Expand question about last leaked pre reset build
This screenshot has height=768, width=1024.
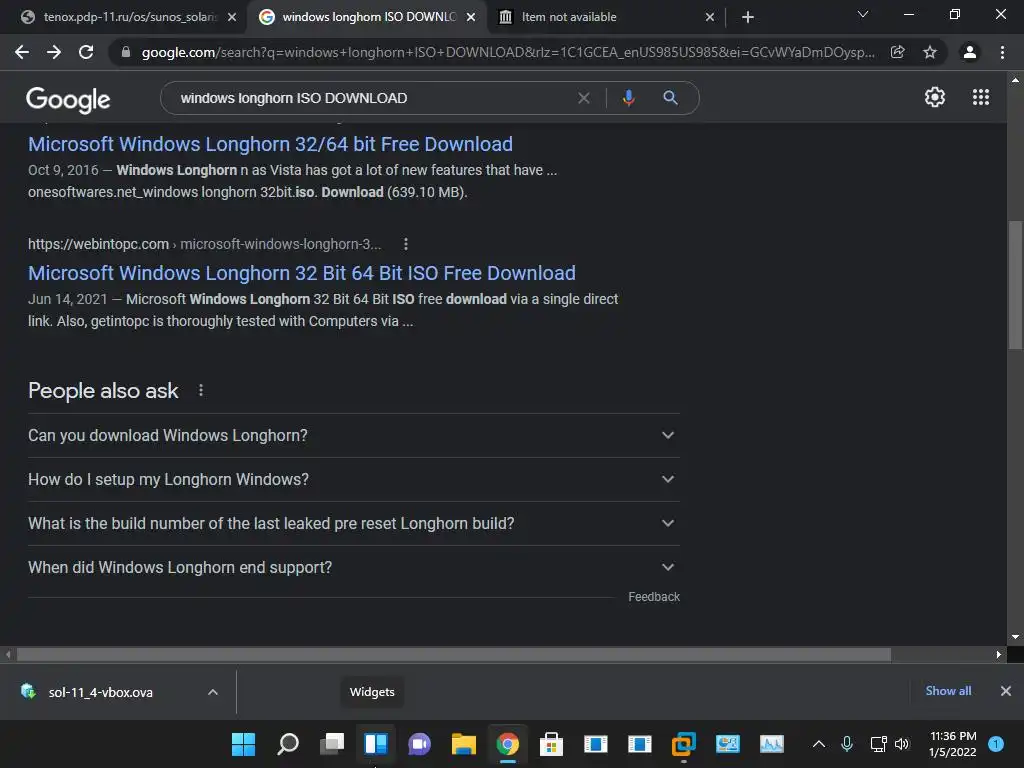353,524
